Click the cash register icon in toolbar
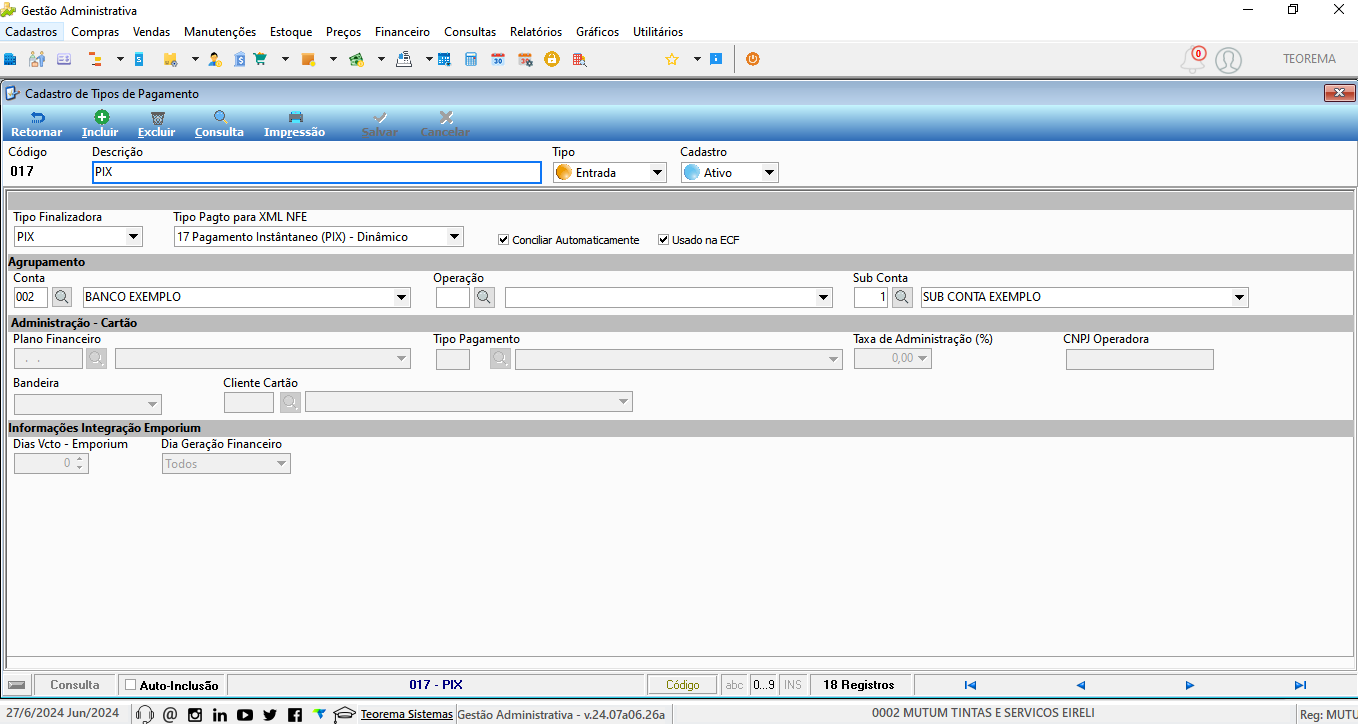The width and height of the screenshot is (1358, 724). (404, 59)
